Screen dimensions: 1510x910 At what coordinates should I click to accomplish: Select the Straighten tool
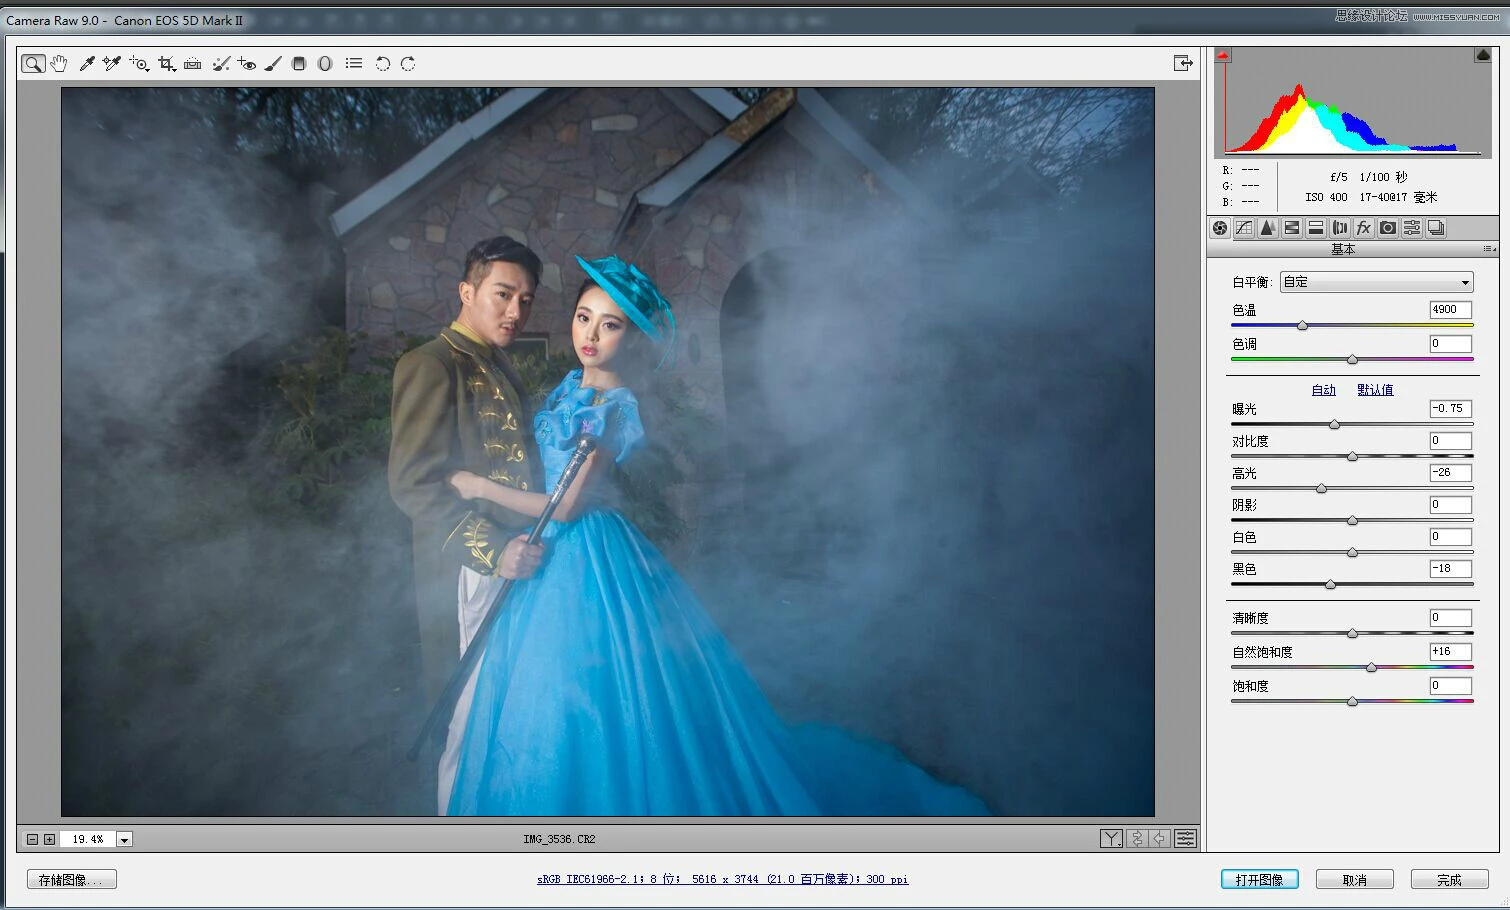point(193,64)
